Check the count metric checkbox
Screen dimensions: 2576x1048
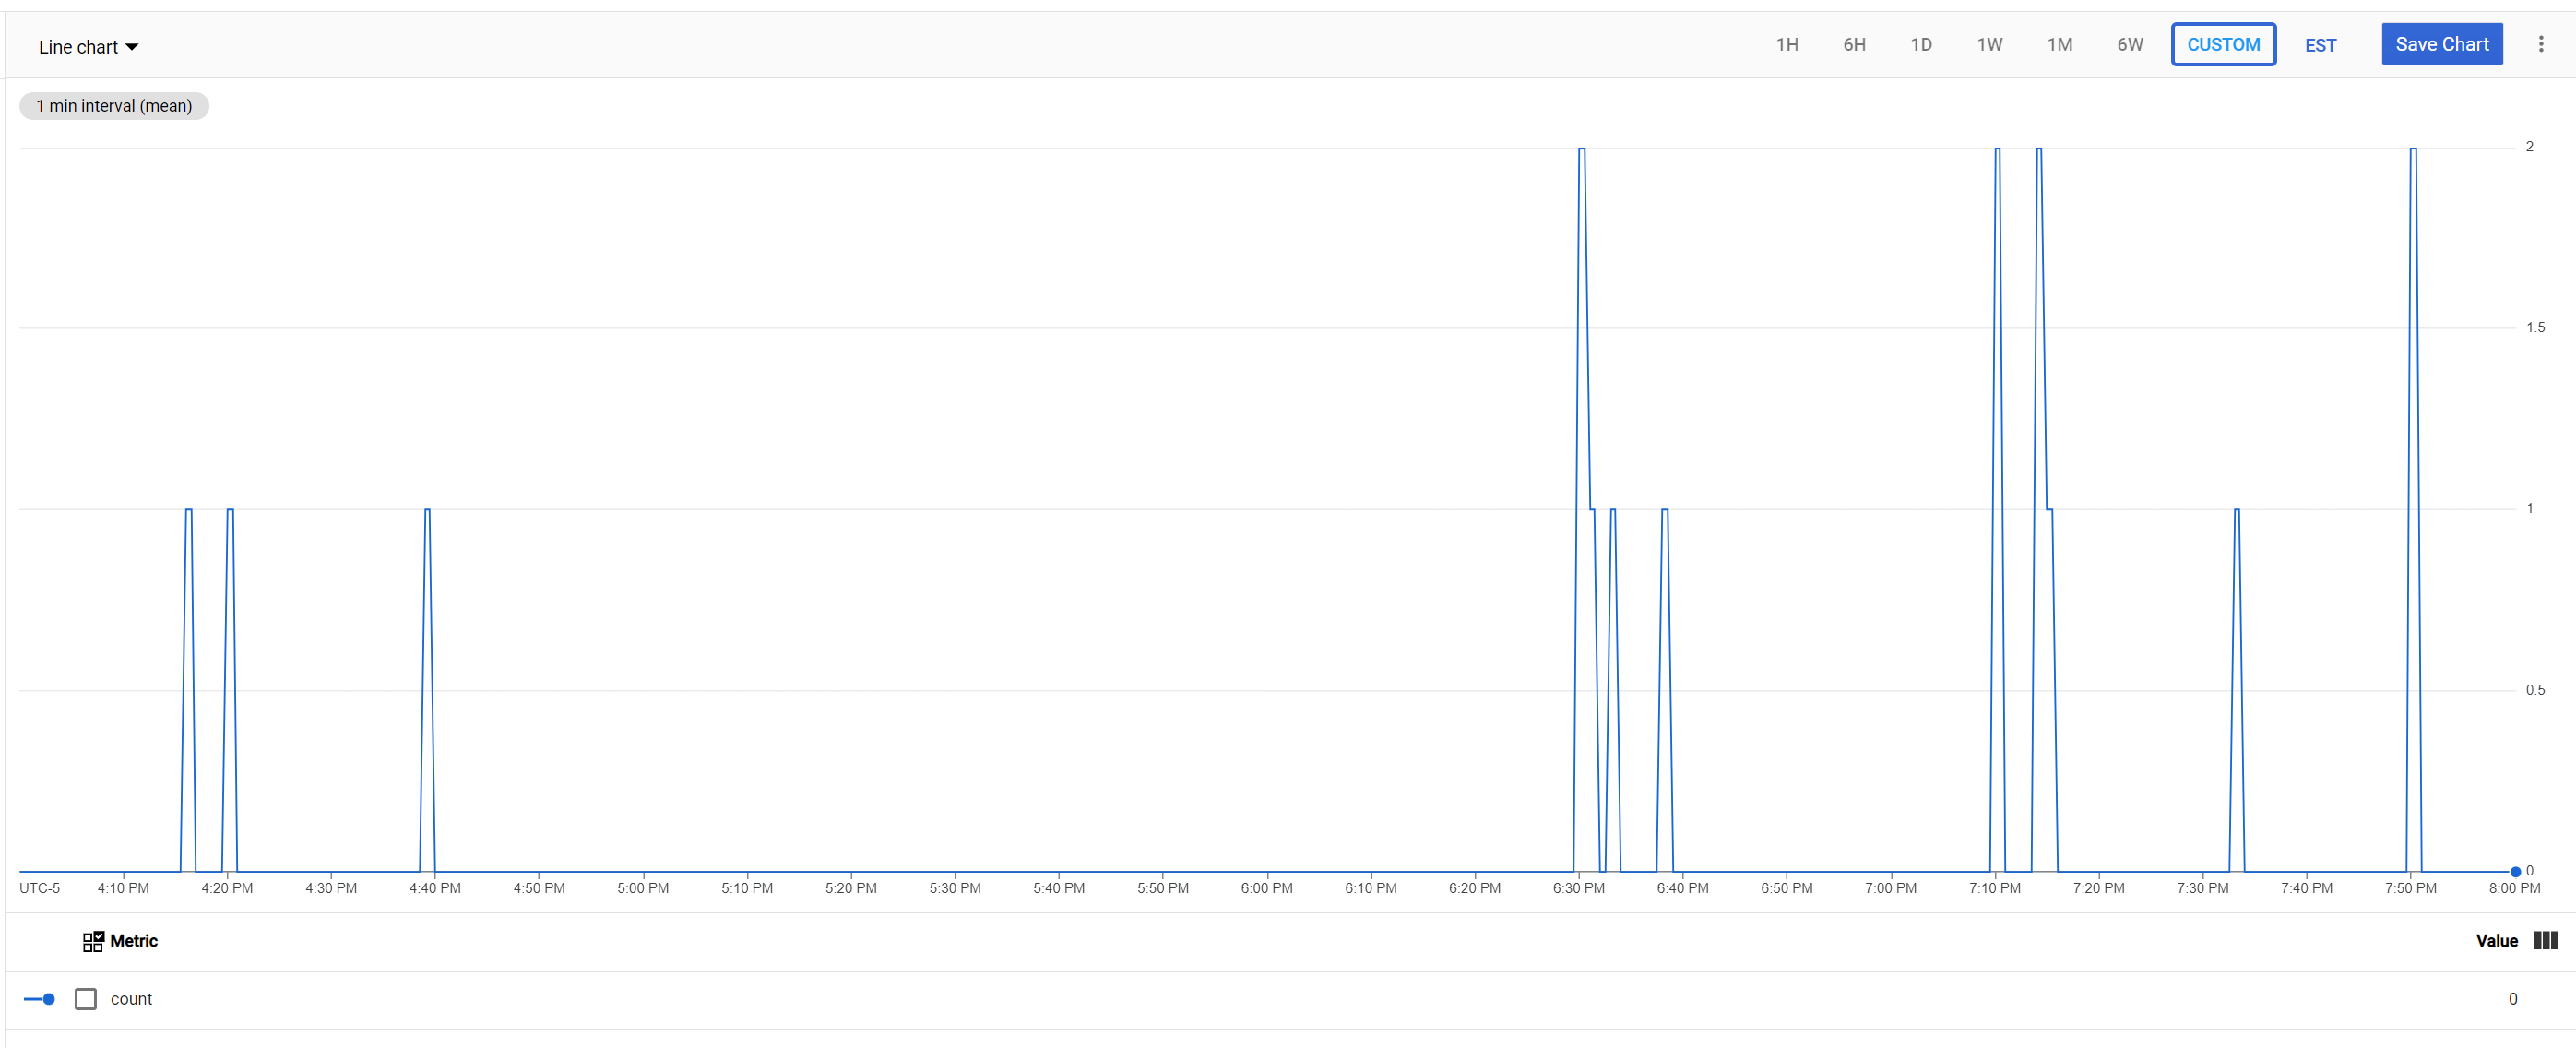click(x=86, y=998)
